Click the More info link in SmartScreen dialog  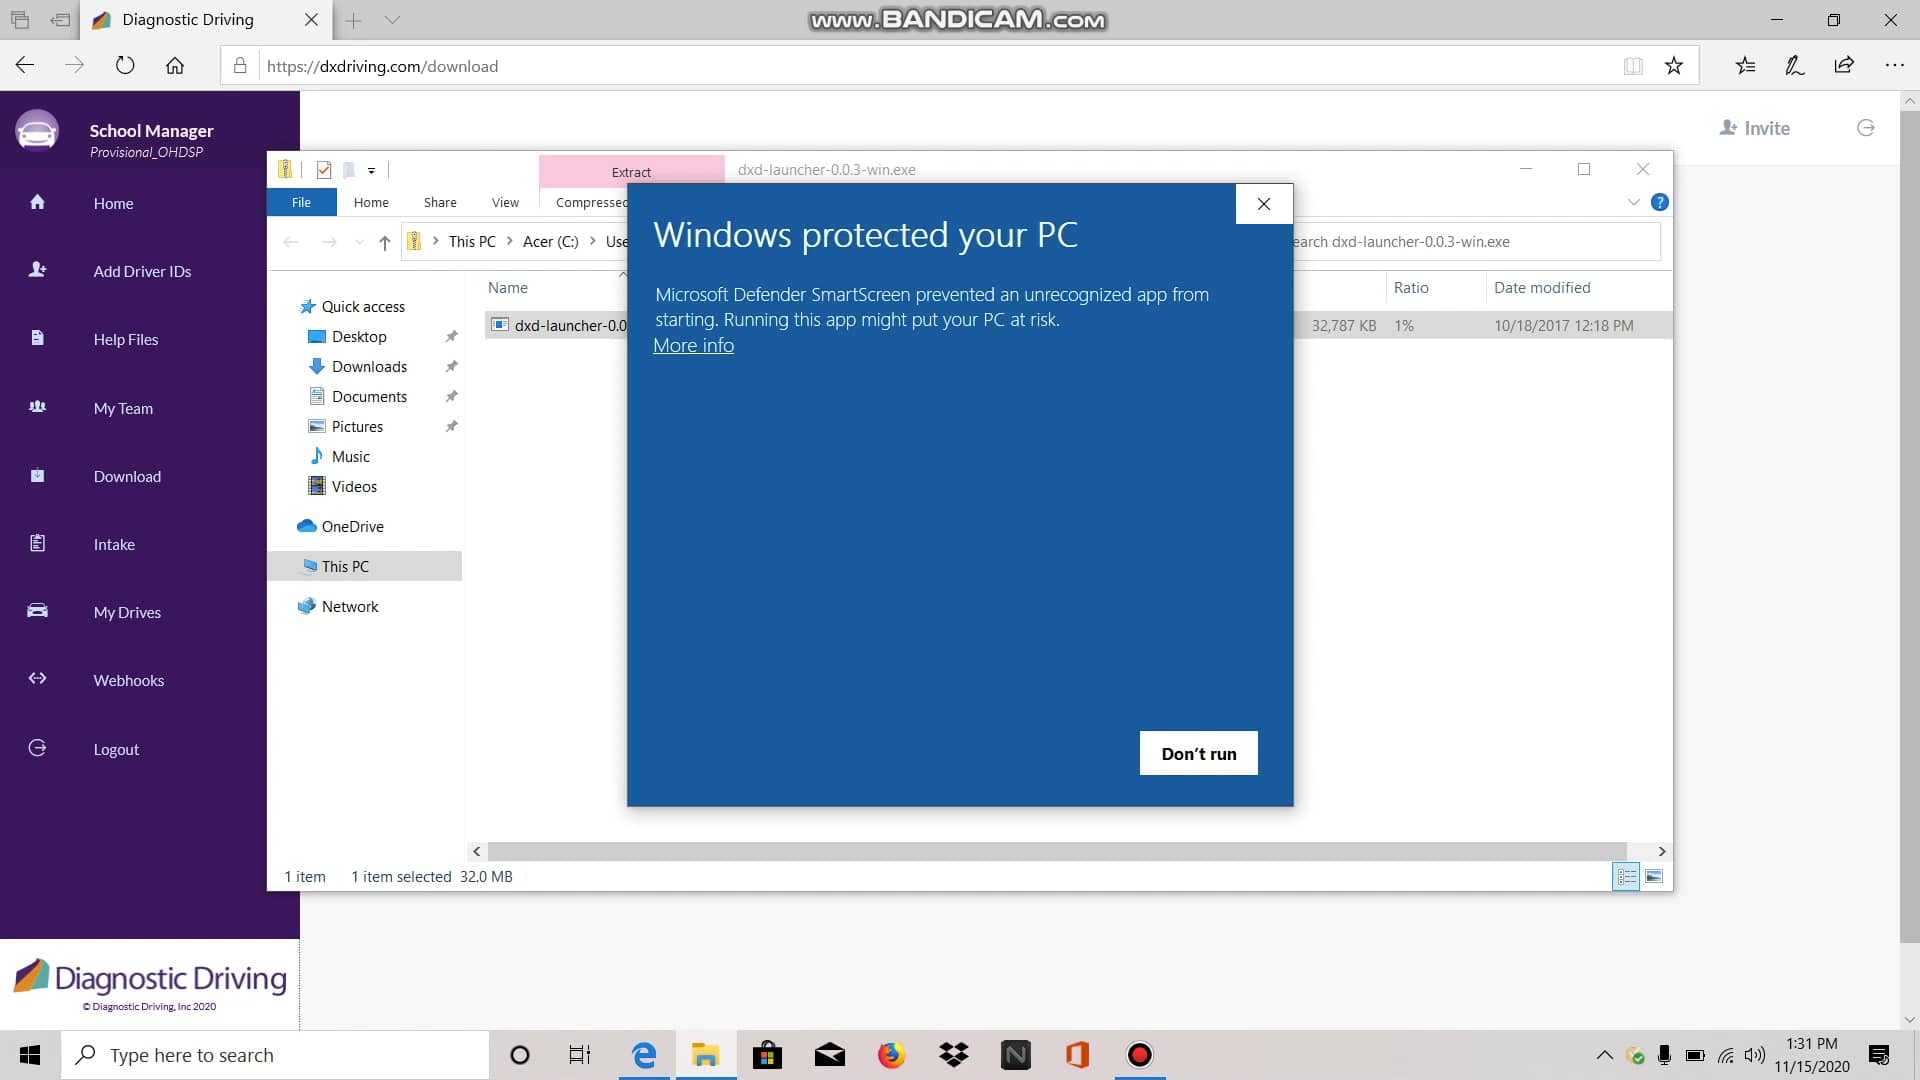pos(693,345)
